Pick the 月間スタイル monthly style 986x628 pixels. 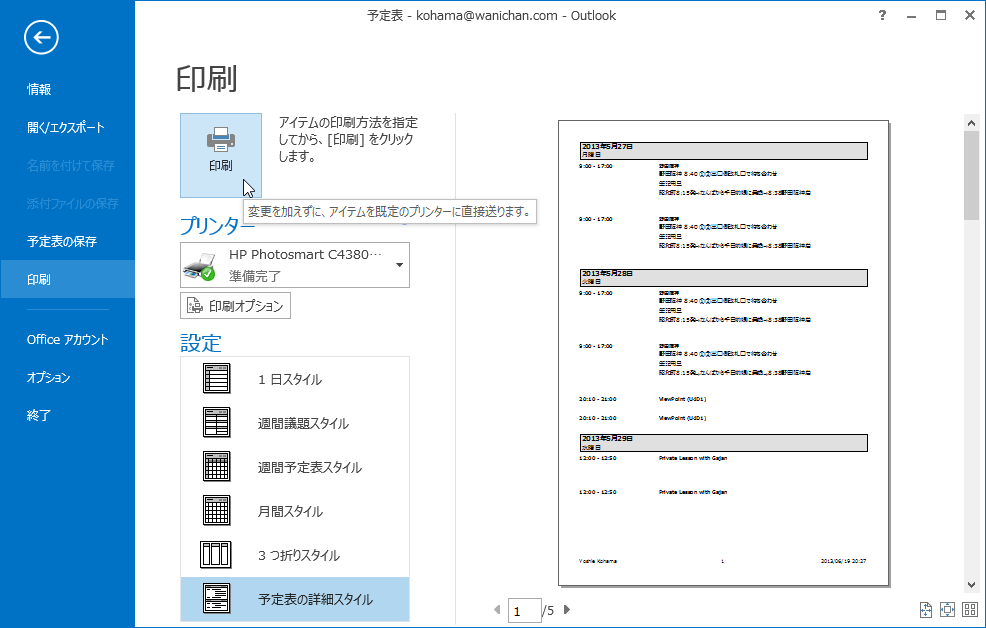click(x=295, y=511)
